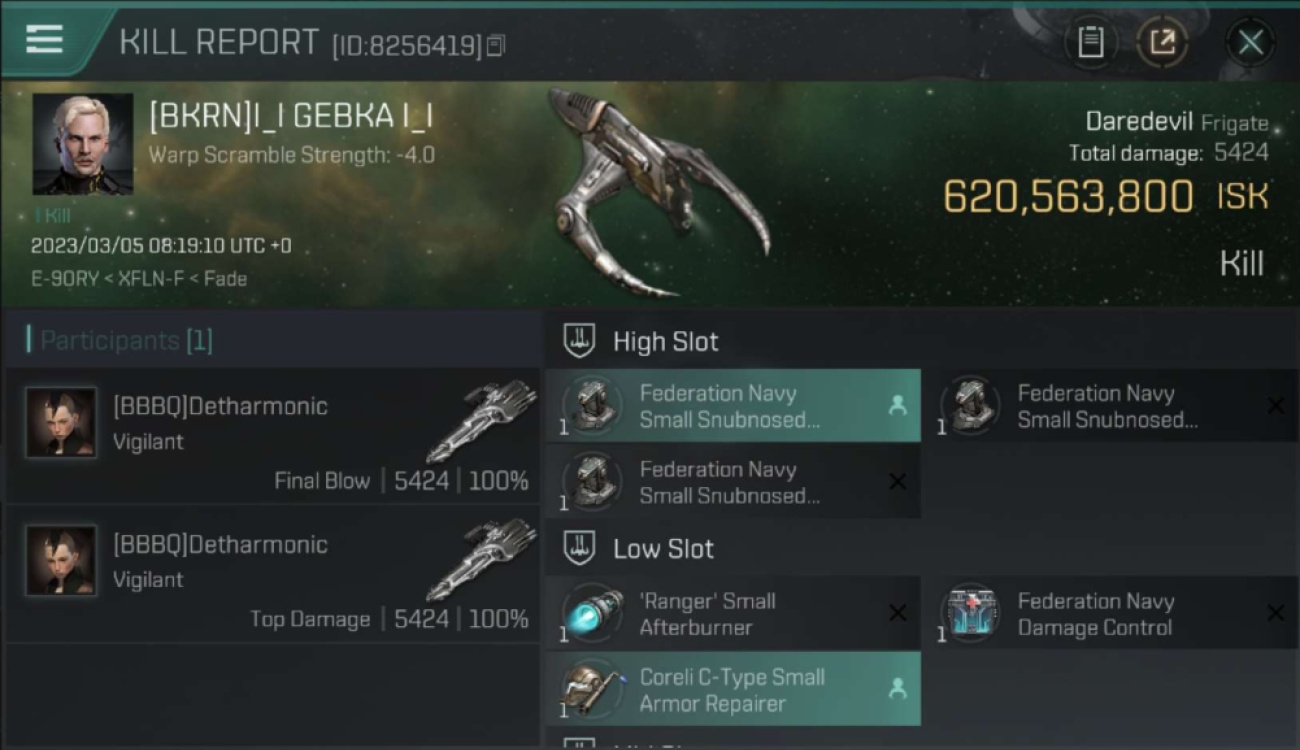Open the Top Damage Vigilant ship icon
The width and height of the screenshot is (1300, 750).
pos(482,560)
